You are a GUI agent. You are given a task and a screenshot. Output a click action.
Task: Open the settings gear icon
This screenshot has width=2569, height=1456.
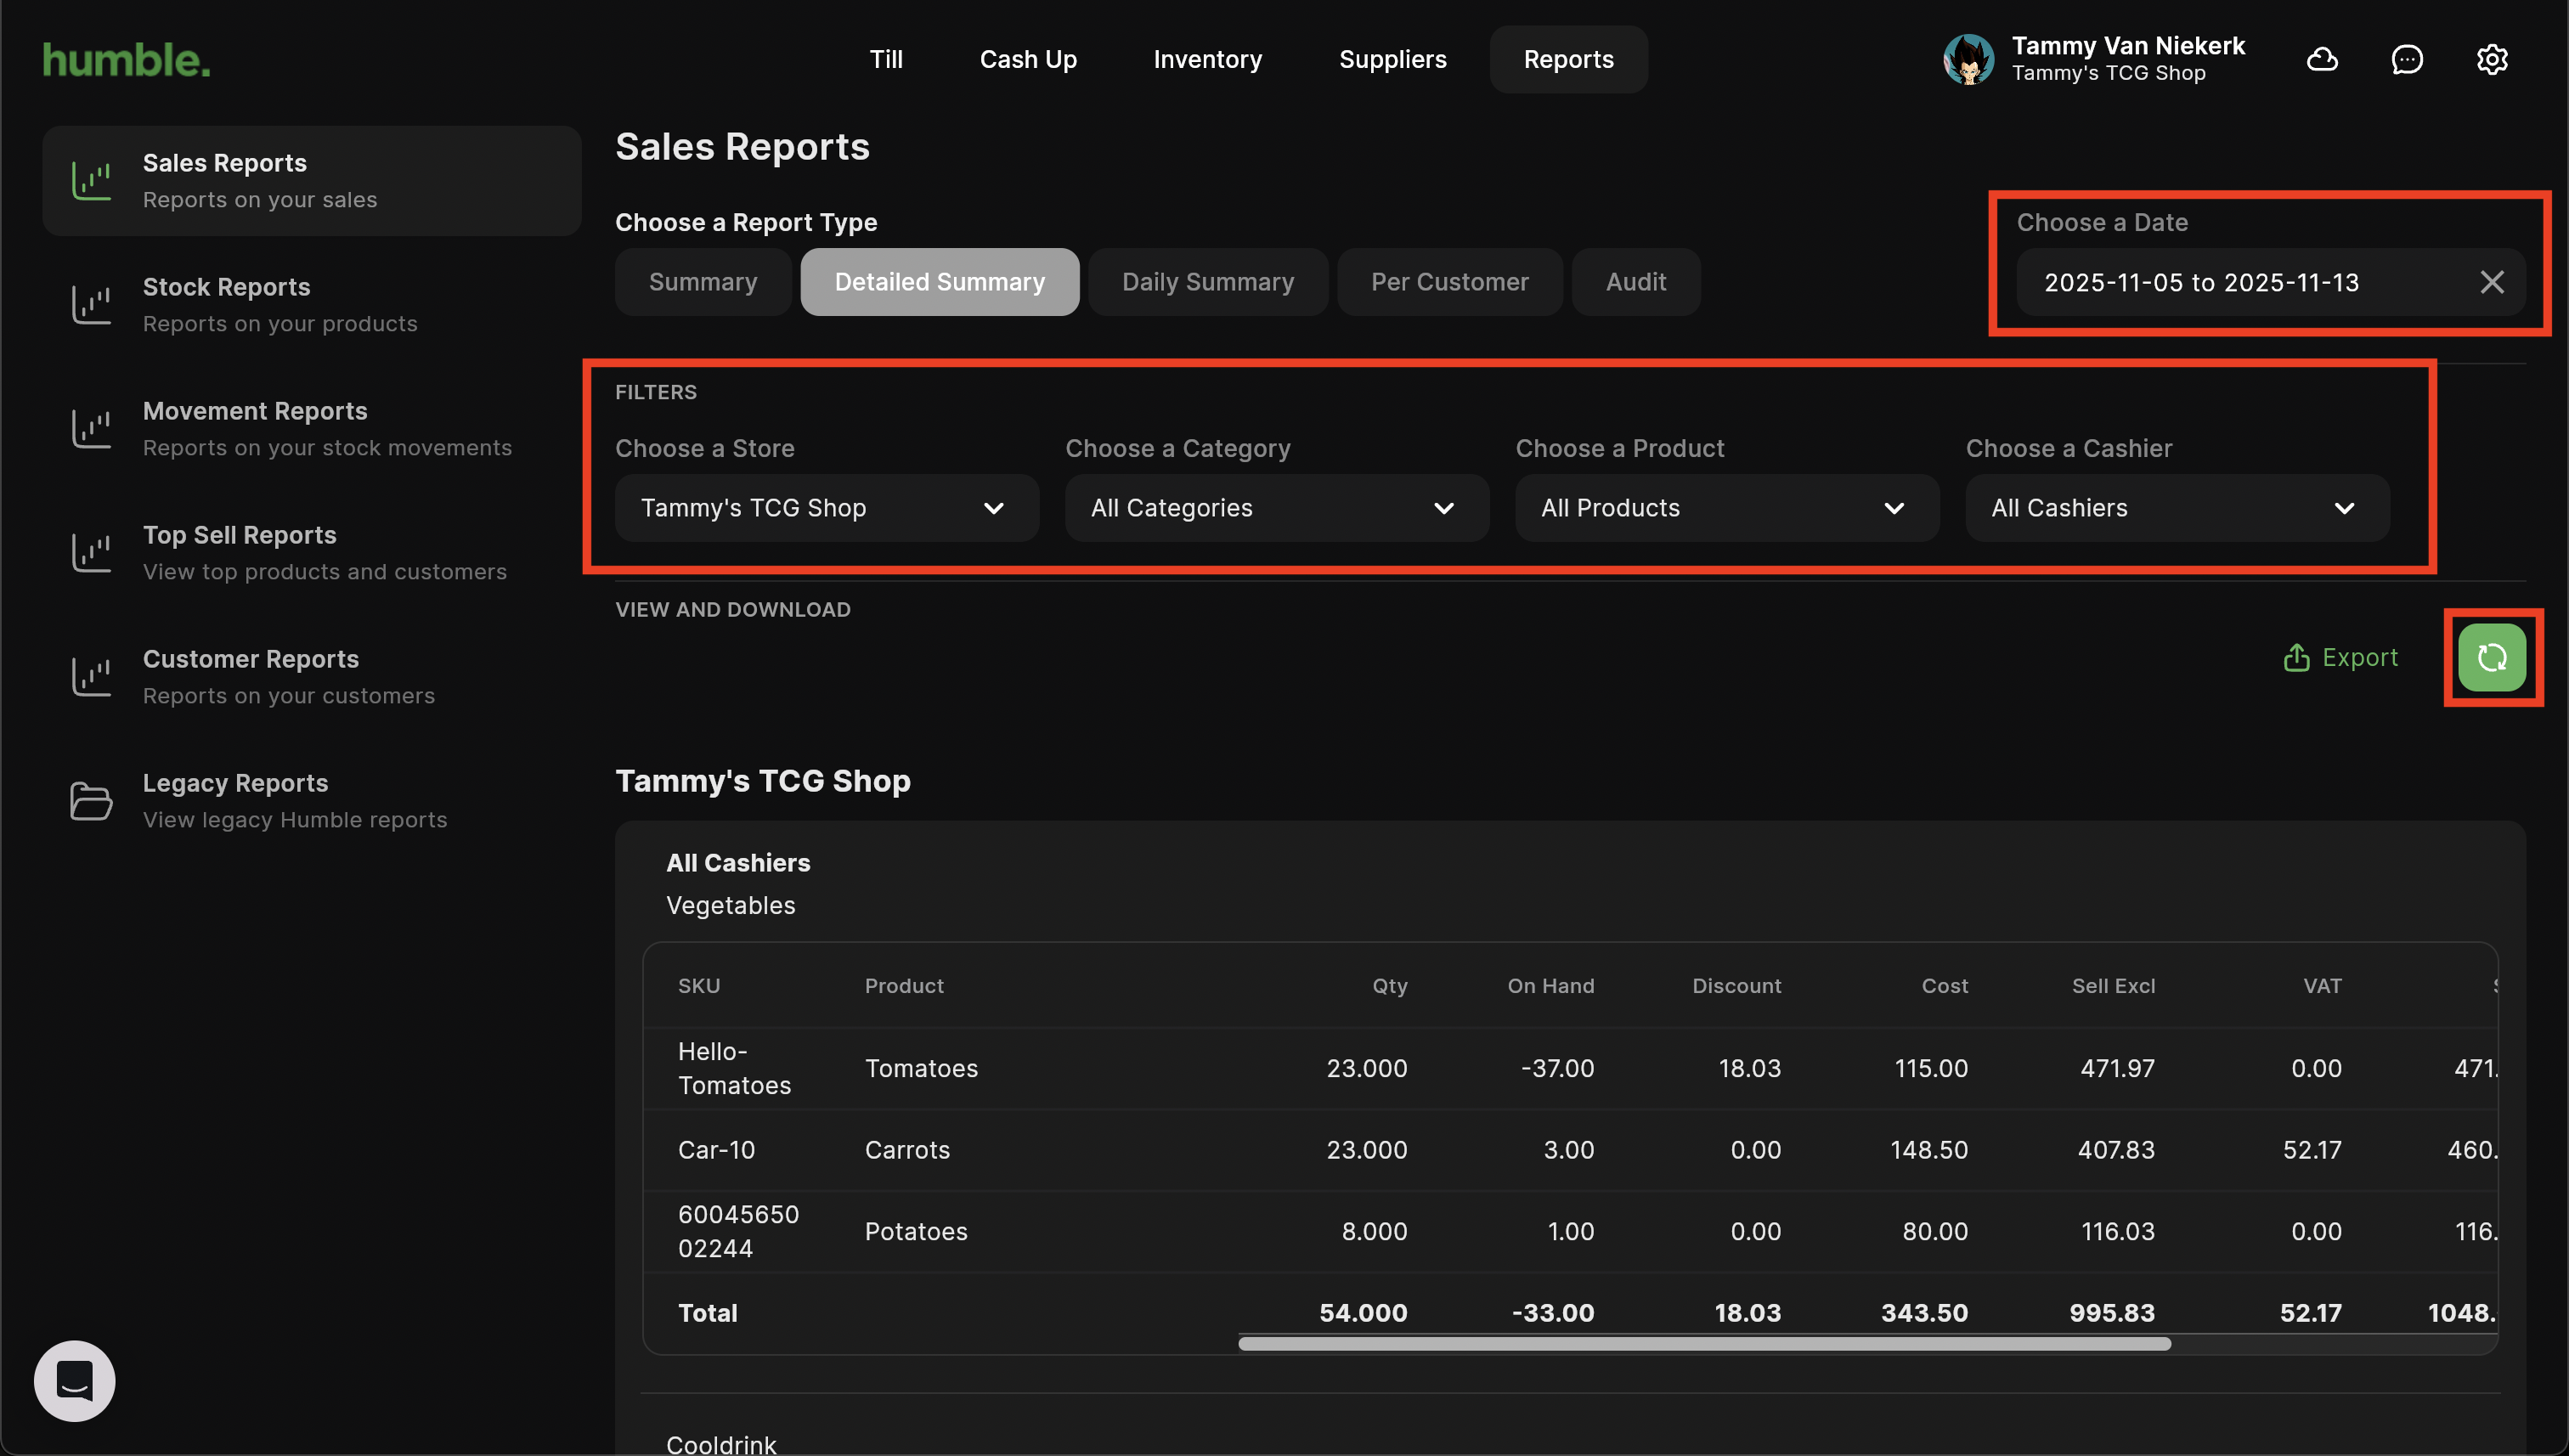(x=2491, y=60)
